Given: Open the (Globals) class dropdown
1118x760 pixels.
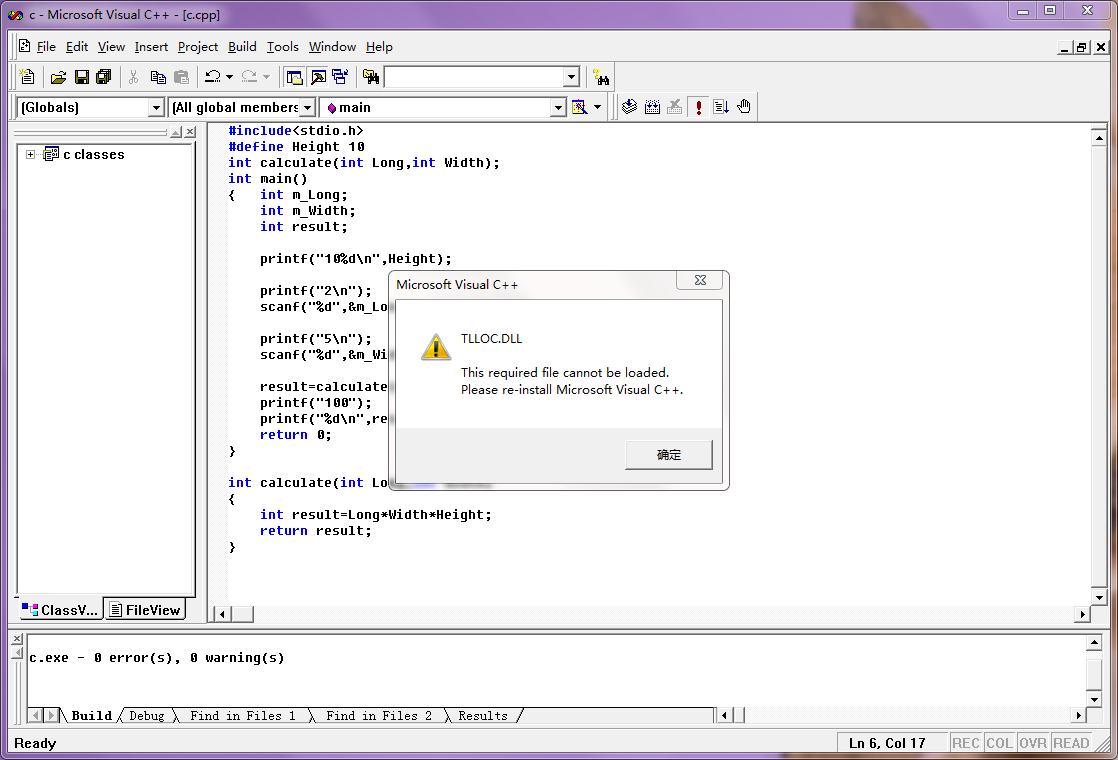Looking at the screenshot, I should pos(156,108).
